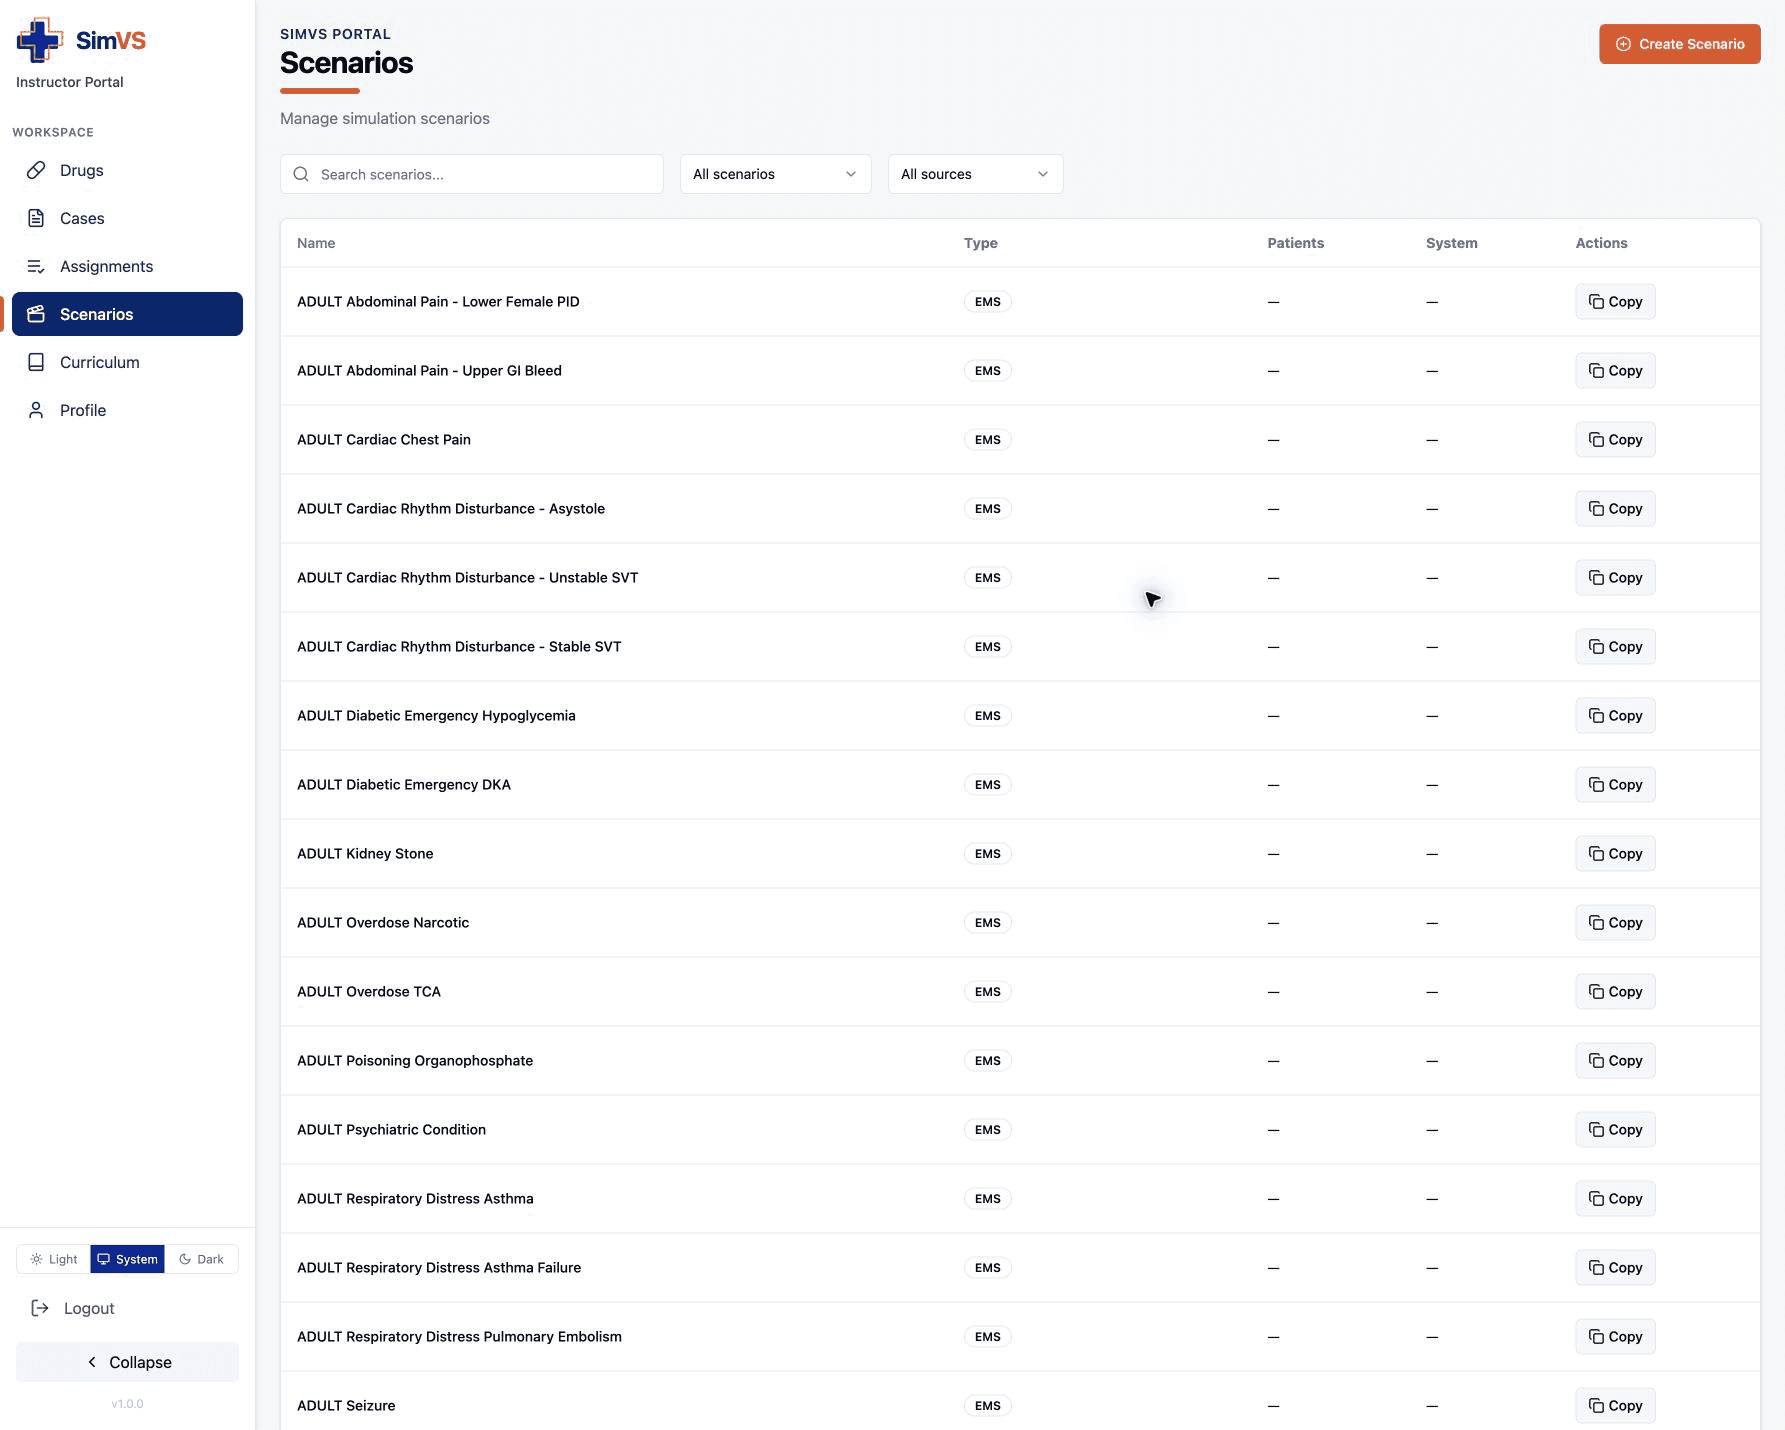
Task: Open the Drugs page pill icon
Action: 36,170
